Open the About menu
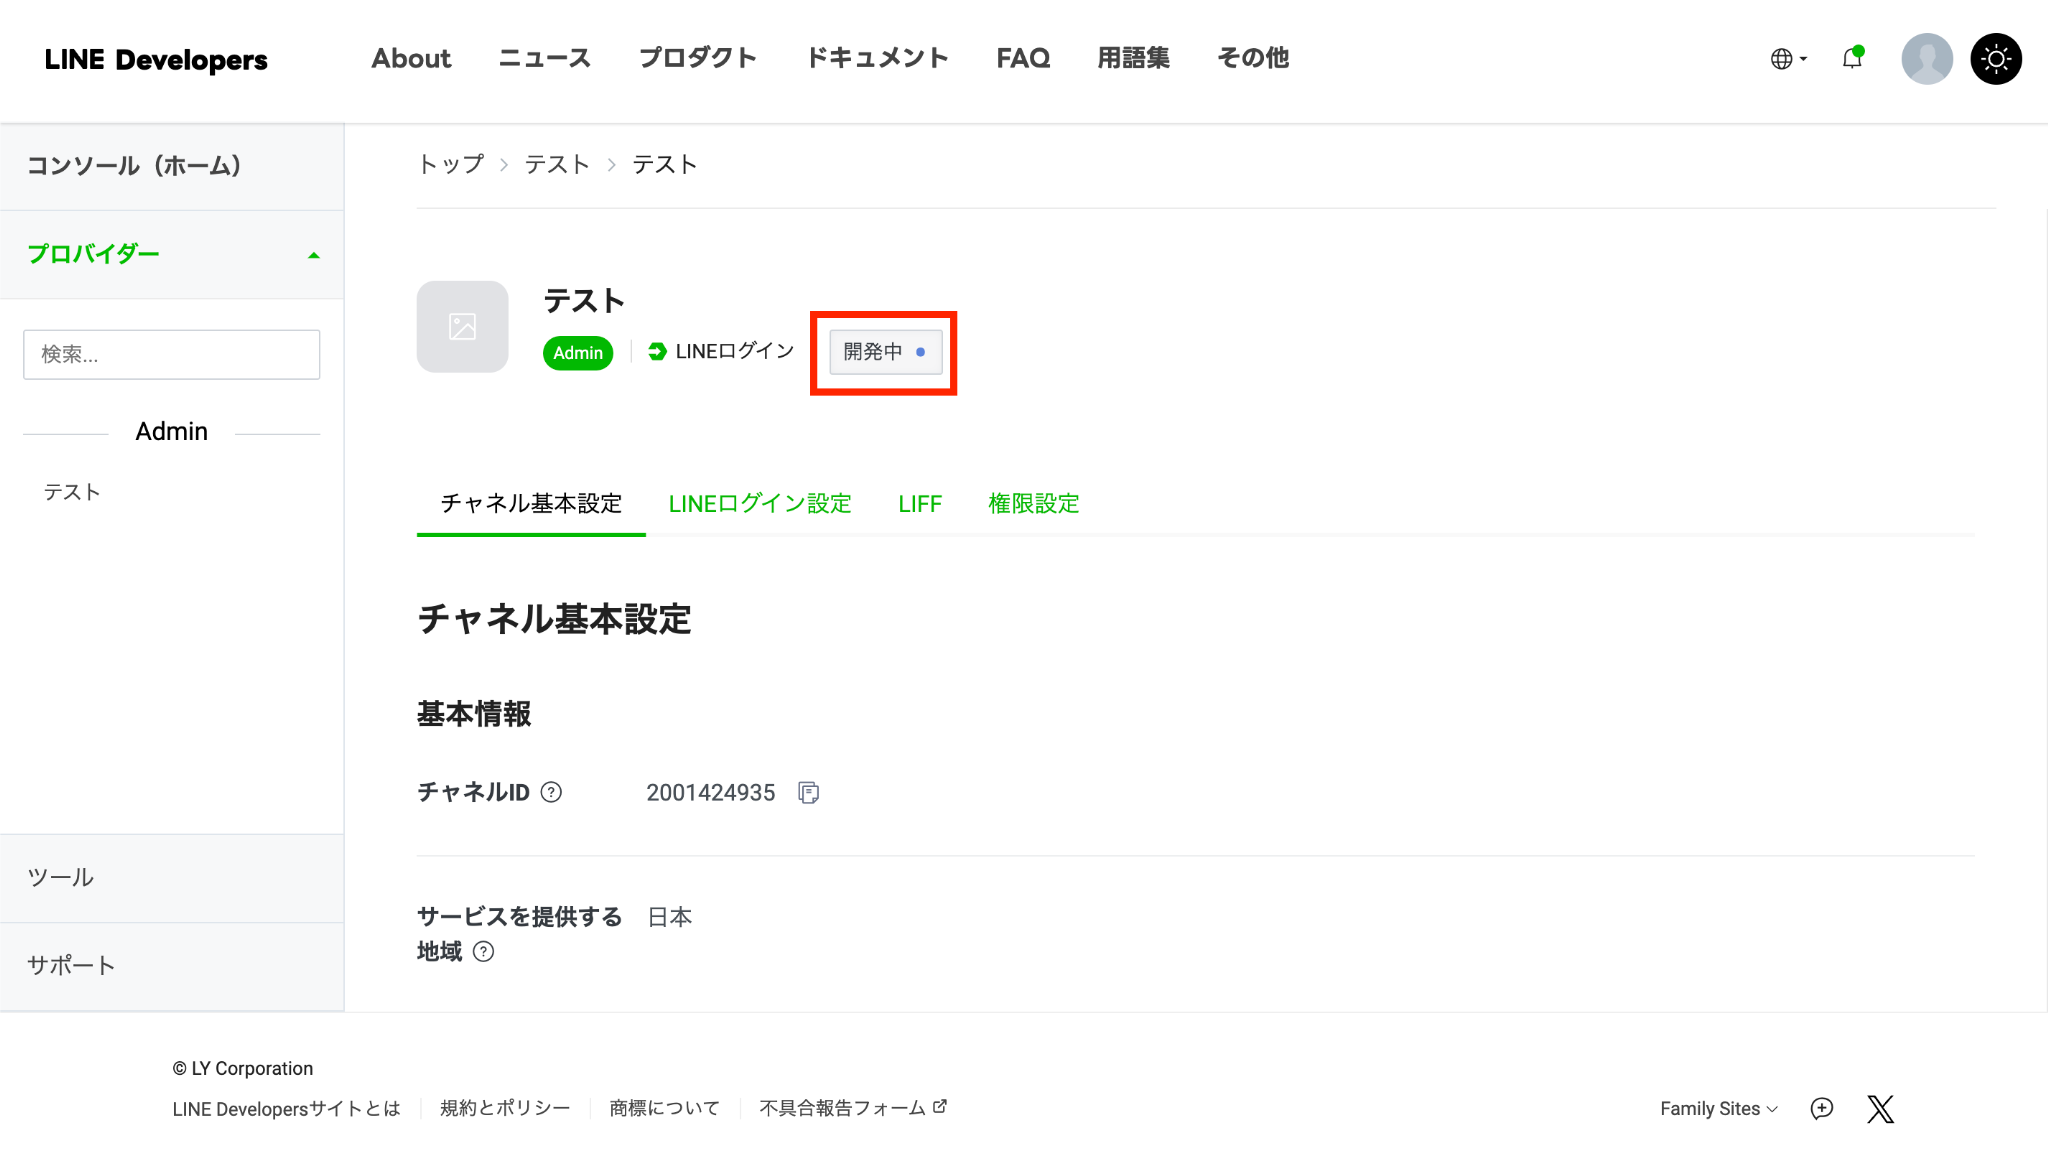This screenshot has height=1161, width=2048. pyautogui.click(x=411, y=58)
